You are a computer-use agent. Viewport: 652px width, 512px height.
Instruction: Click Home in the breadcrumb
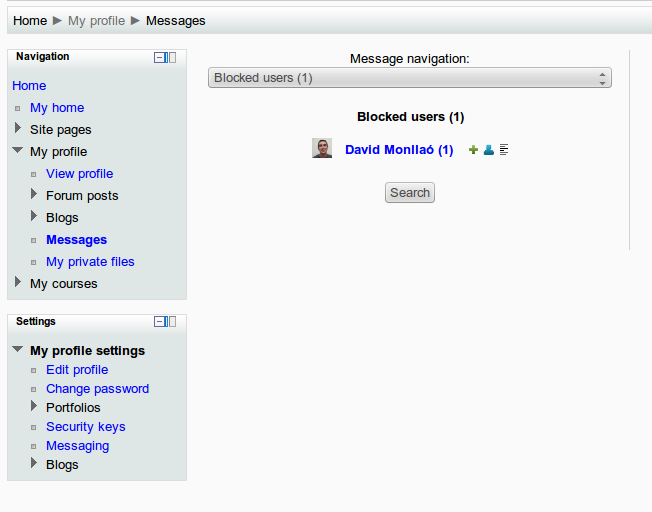[x=30, y=21]
